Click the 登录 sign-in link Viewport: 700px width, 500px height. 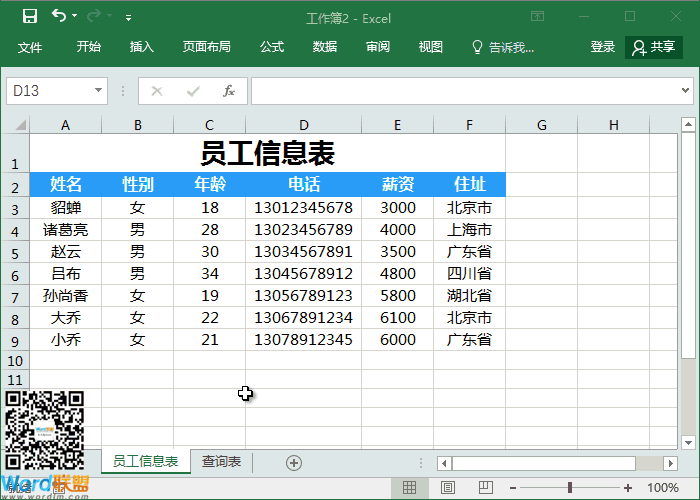pos(603,46)
